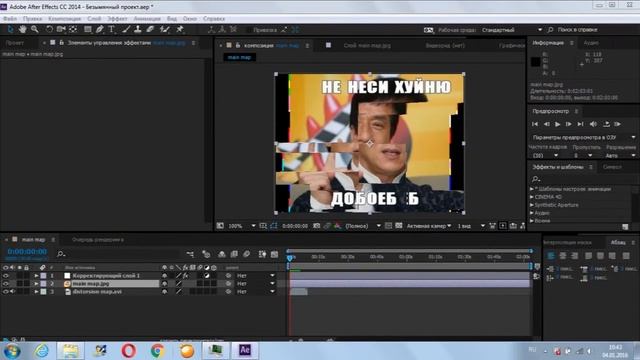Viewport: 640px width, 360px height.
Task: Select the Unified Camera tool
Action: [61, 29]
